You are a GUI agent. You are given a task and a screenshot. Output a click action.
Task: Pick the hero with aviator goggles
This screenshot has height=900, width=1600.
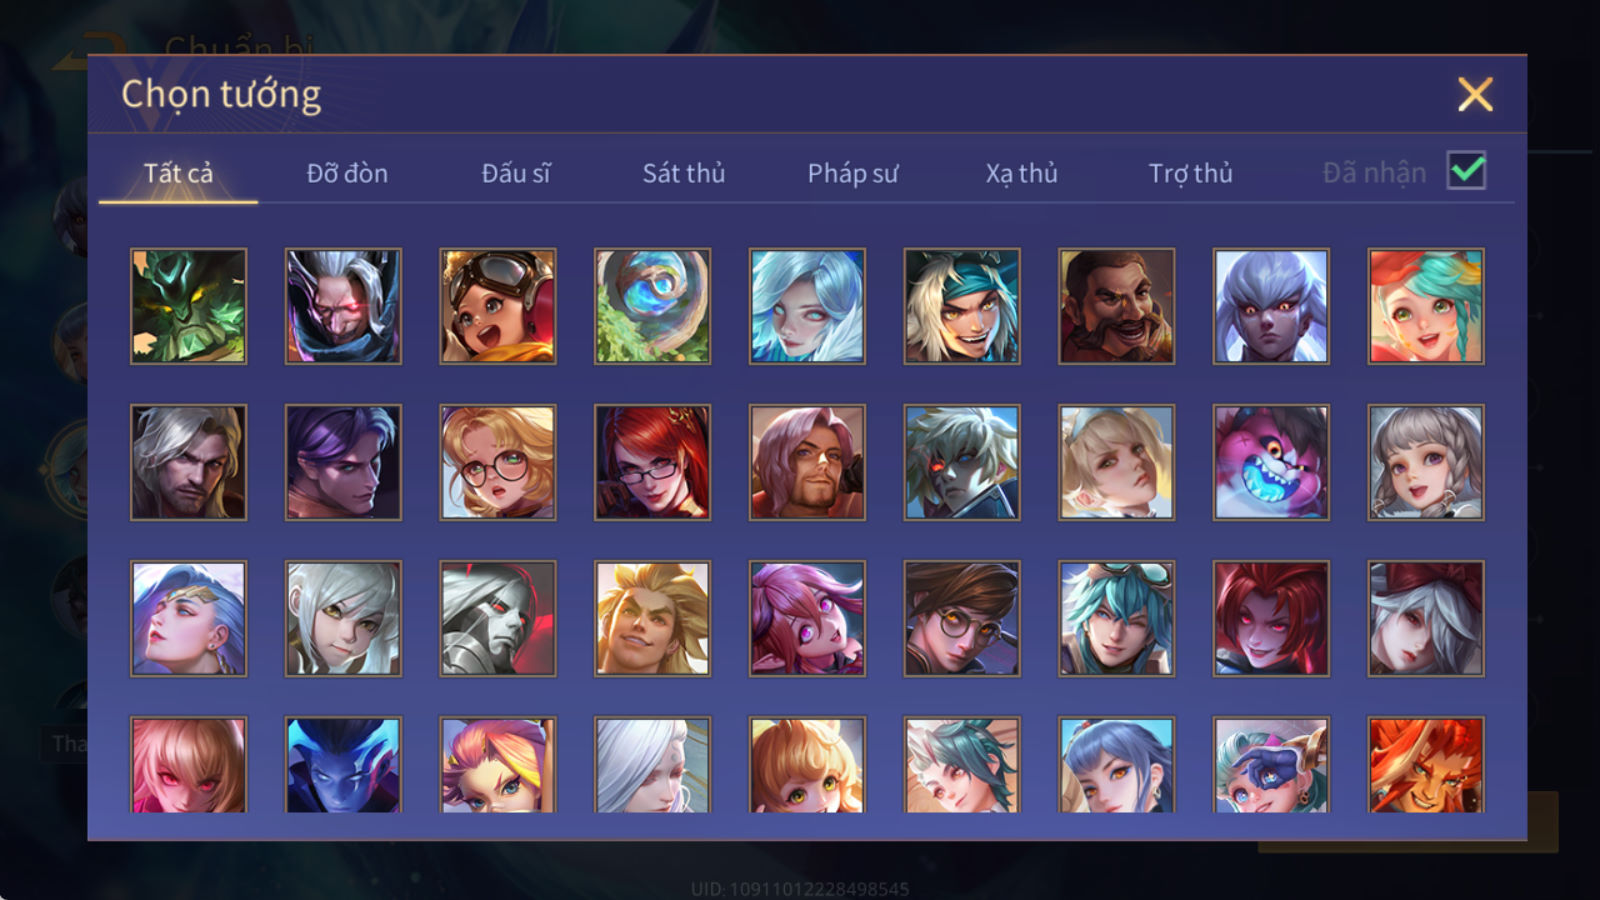(x=498, y=306)
